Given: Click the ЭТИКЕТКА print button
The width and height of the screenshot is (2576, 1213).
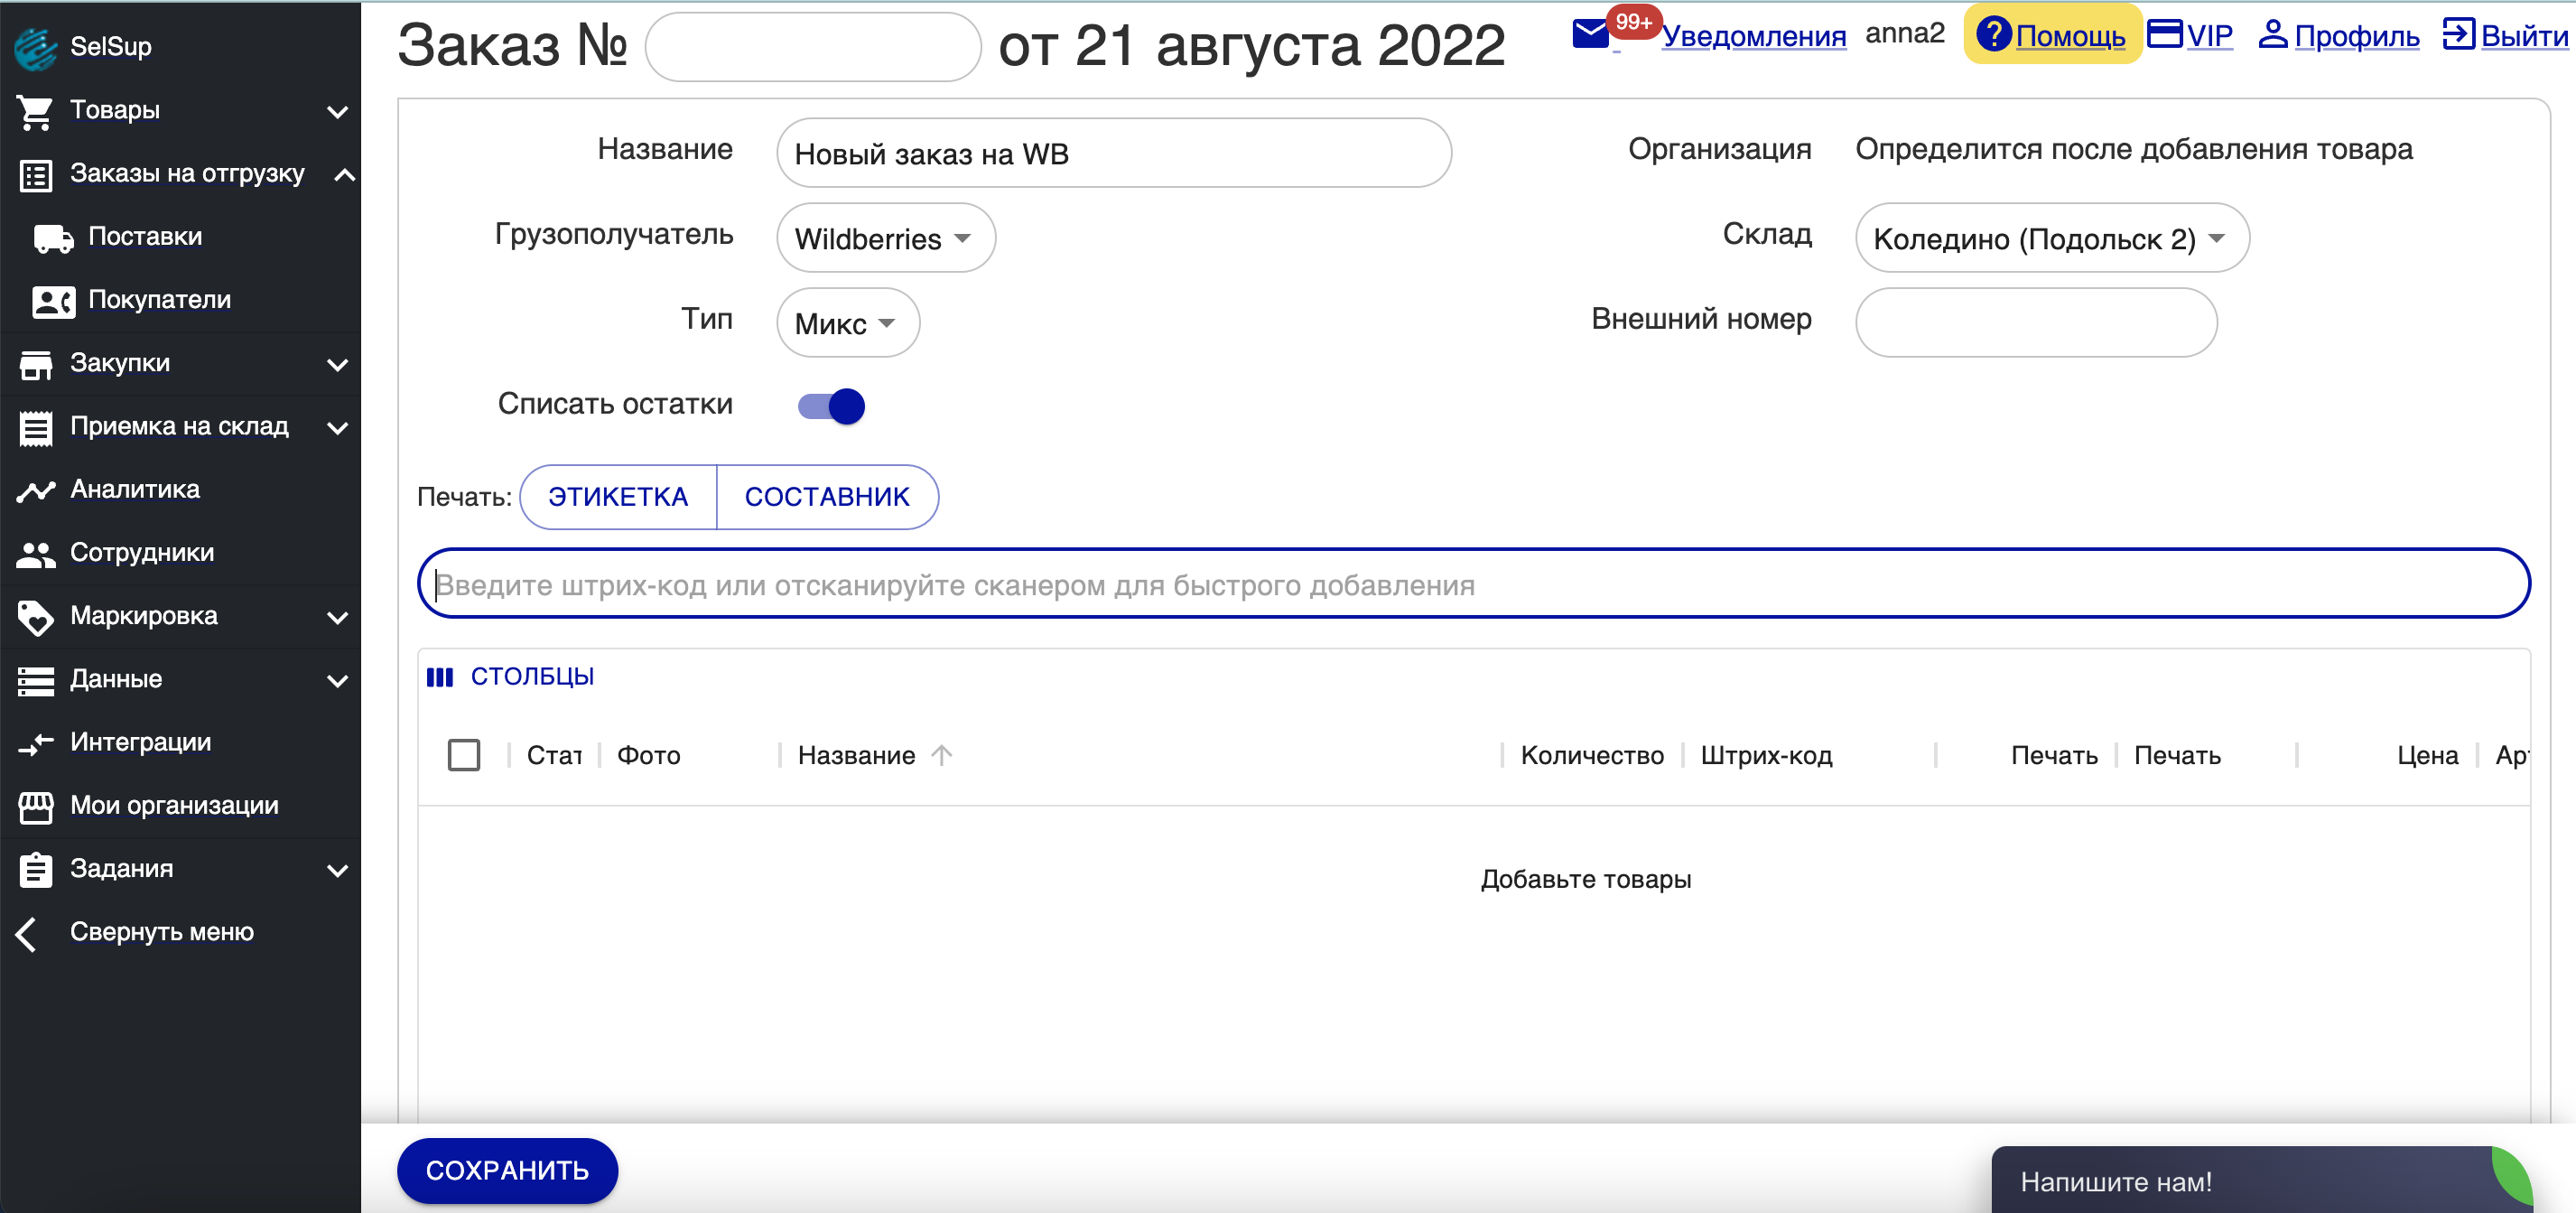Looking at the screenshot, I should [x=618, y=497].
